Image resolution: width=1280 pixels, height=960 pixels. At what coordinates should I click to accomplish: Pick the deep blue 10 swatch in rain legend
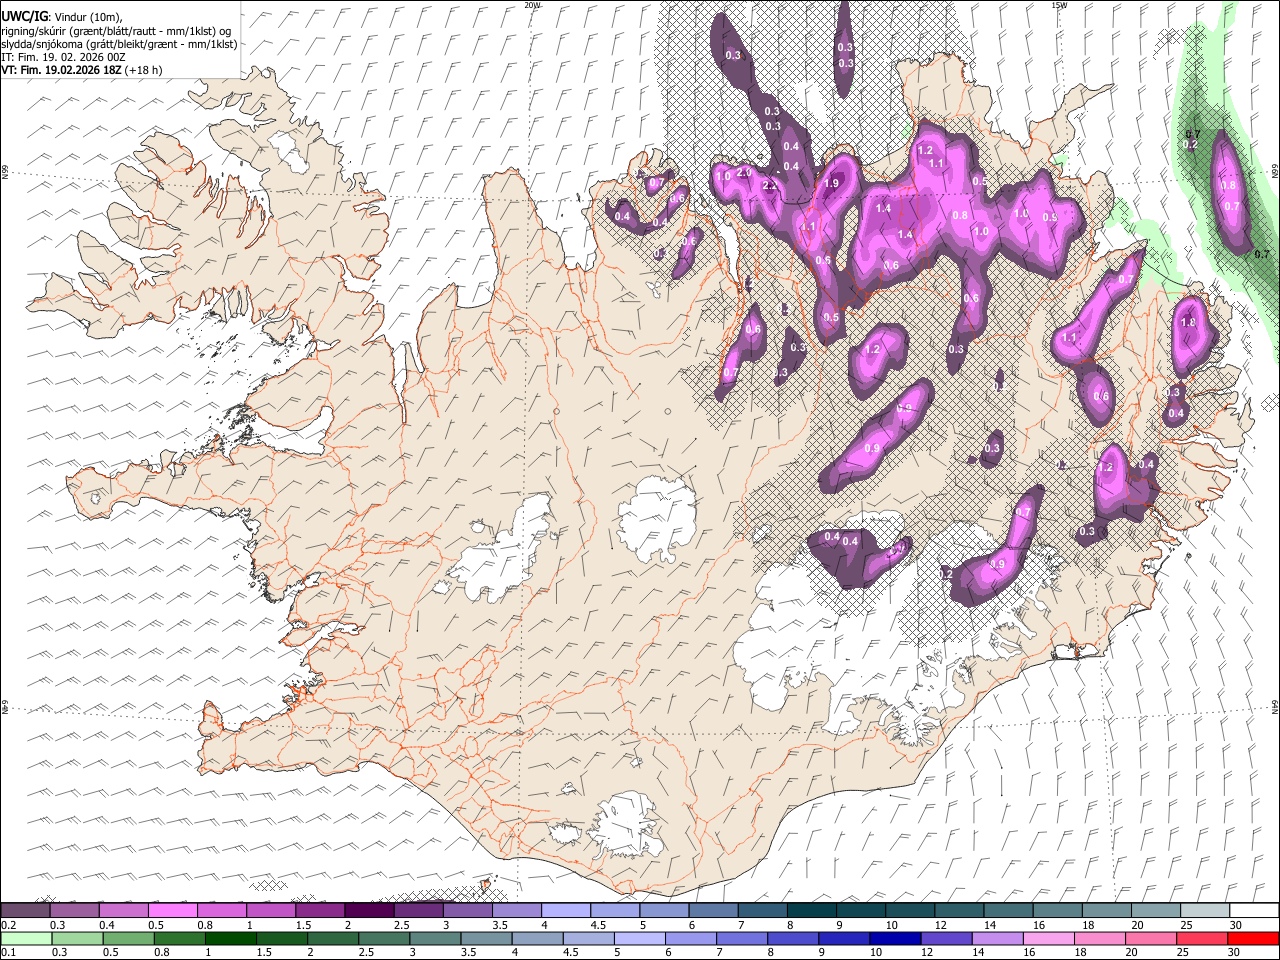click(x=895, y=939)
